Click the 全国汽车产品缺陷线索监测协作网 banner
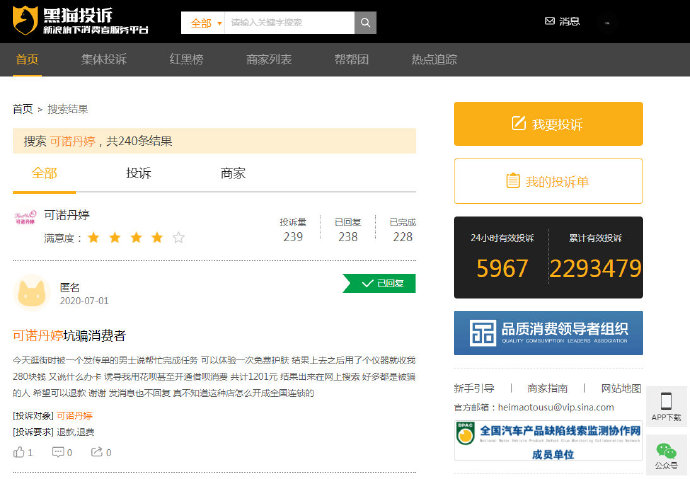 (548, 440)
